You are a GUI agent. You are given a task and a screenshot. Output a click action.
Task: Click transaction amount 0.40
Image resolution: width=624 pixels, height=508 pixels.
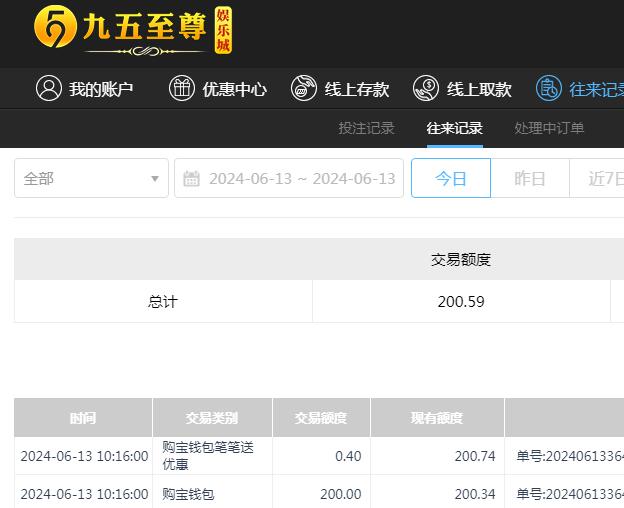tap(348, 456)
